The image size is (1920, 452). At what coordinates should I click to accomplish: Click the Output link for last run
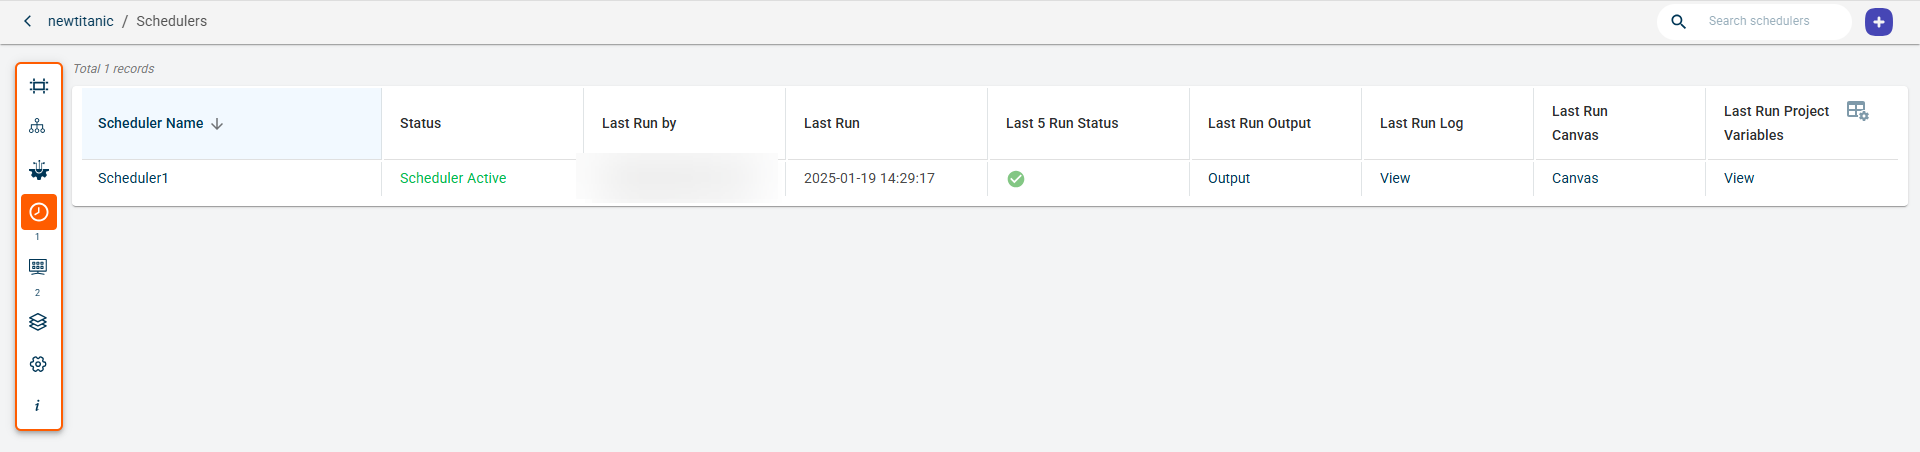1228,178
